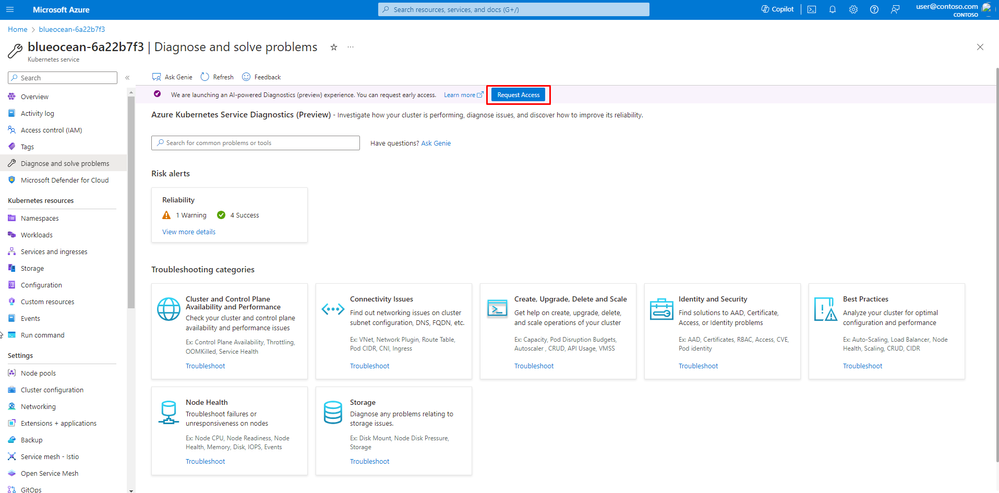This screenshot has width=999, height=493.
Task: Troubleshoot Best Practices
Action: [x=863, y=366]
